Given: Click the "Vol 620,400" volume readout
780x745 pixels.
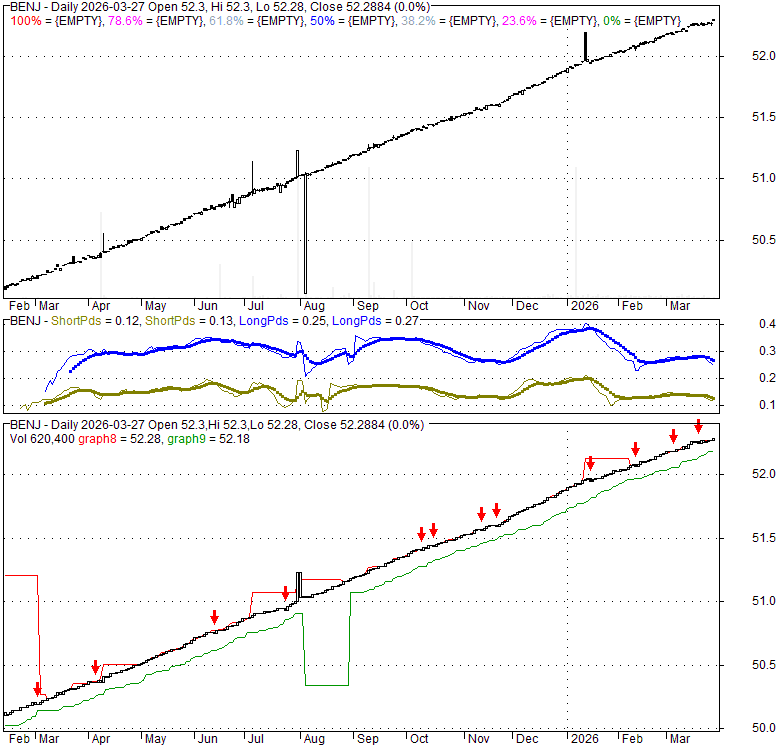Looking at the screenshot, I should tap(42, 439).
